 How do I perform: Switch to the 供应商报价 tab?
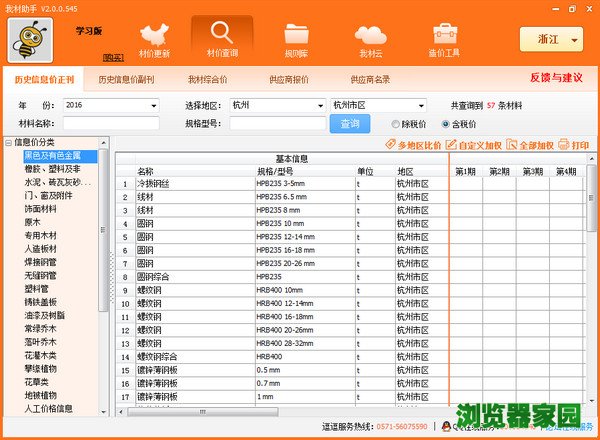point(288,78)
